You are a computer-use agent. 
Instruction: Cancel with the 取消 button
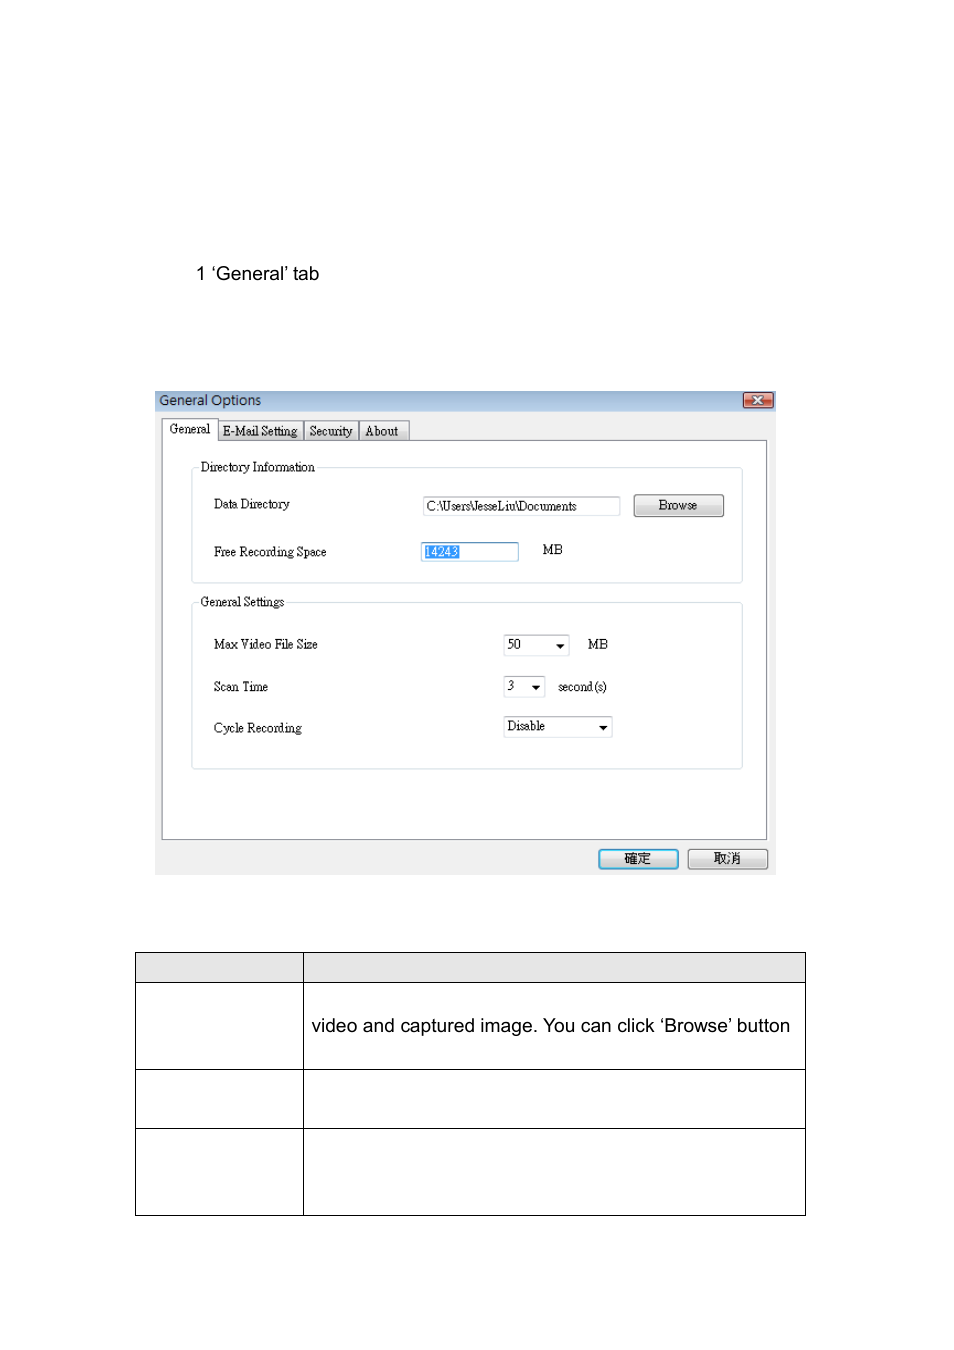coord(727,859)
